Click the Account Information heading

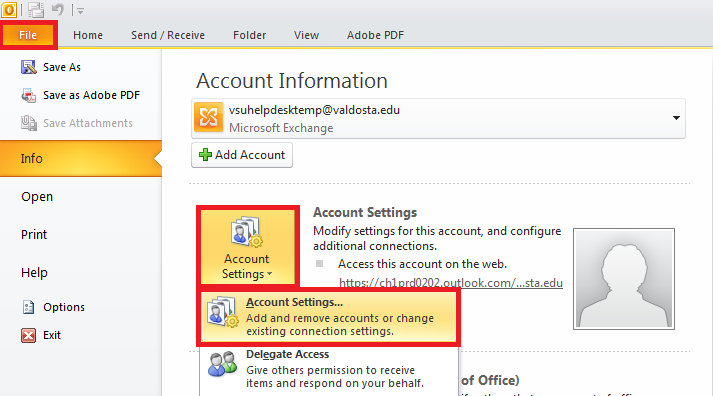[292, 81]
